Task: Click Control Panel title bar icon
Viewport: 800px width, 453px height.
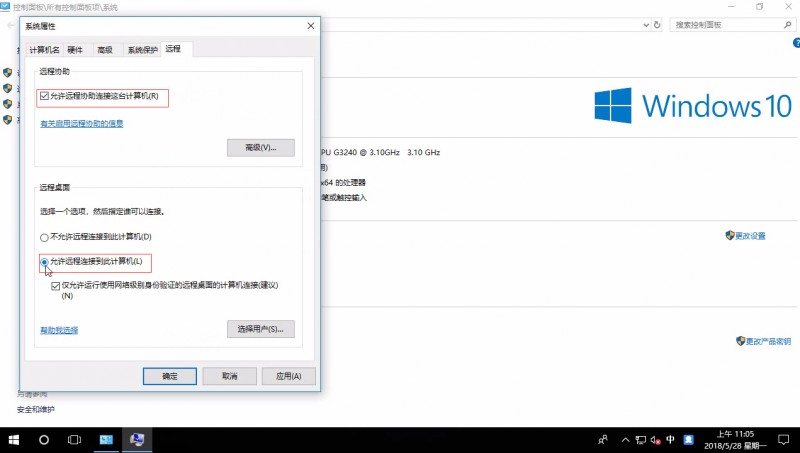Action: click(5, 6)
